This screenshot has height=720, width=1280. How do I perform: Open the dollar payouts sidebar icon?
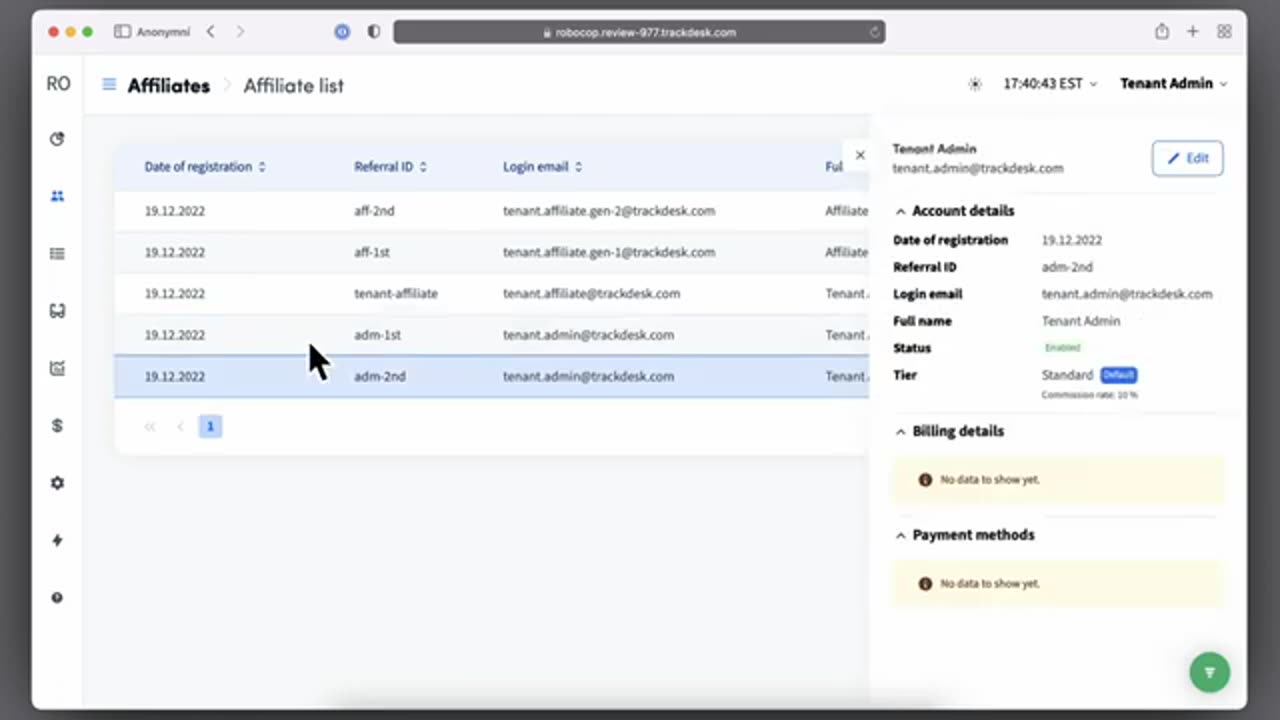(57, 426)
